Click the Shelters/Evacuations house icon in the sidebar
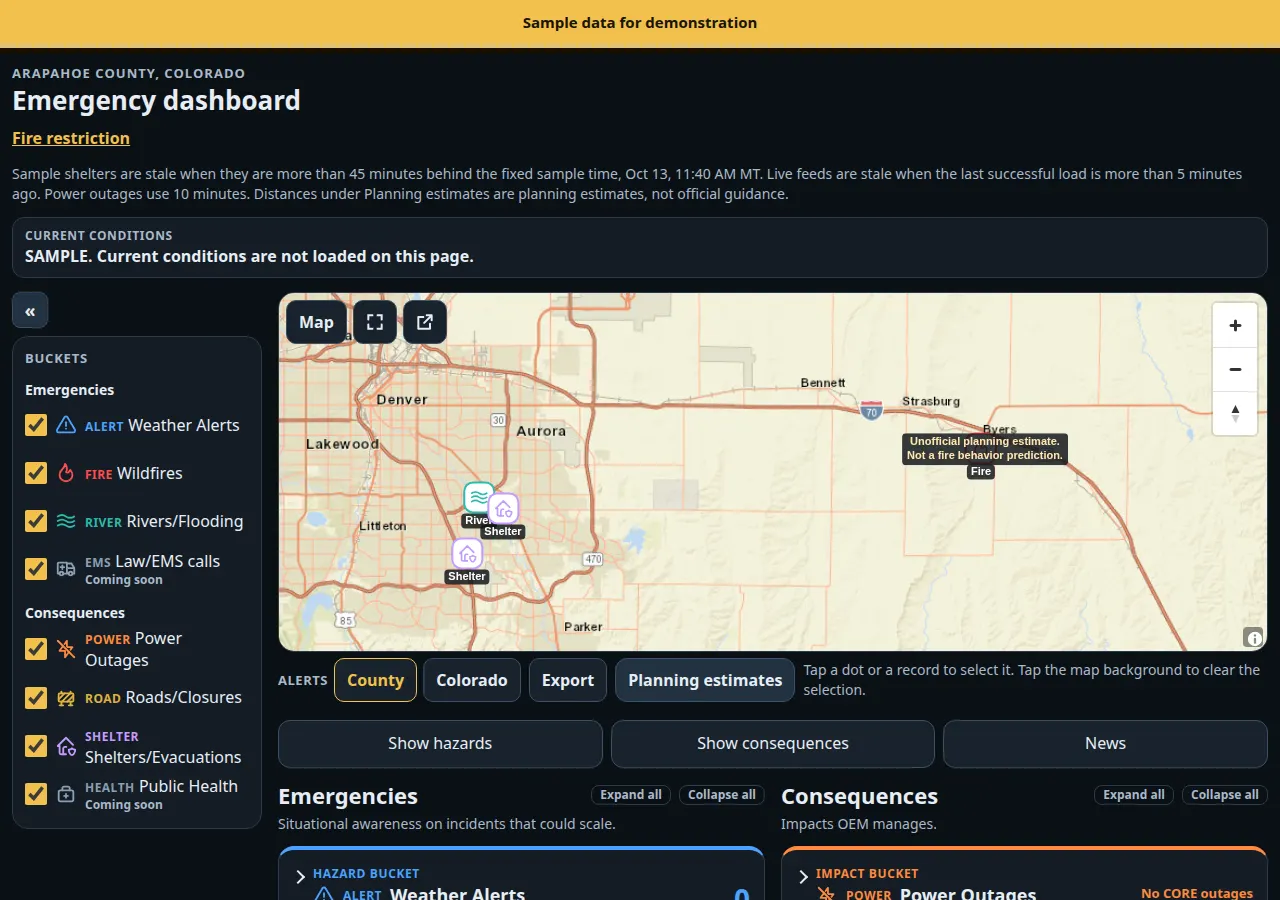 (66, 746)
